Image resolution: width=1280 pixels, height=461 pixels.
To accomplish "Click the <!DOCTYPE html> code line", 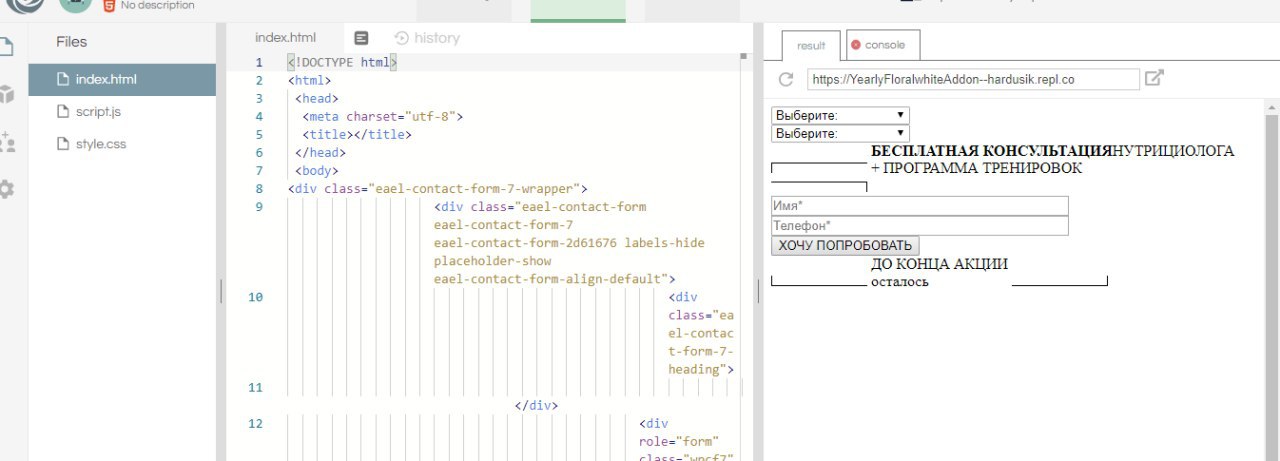I will click(x=343, y=63).
